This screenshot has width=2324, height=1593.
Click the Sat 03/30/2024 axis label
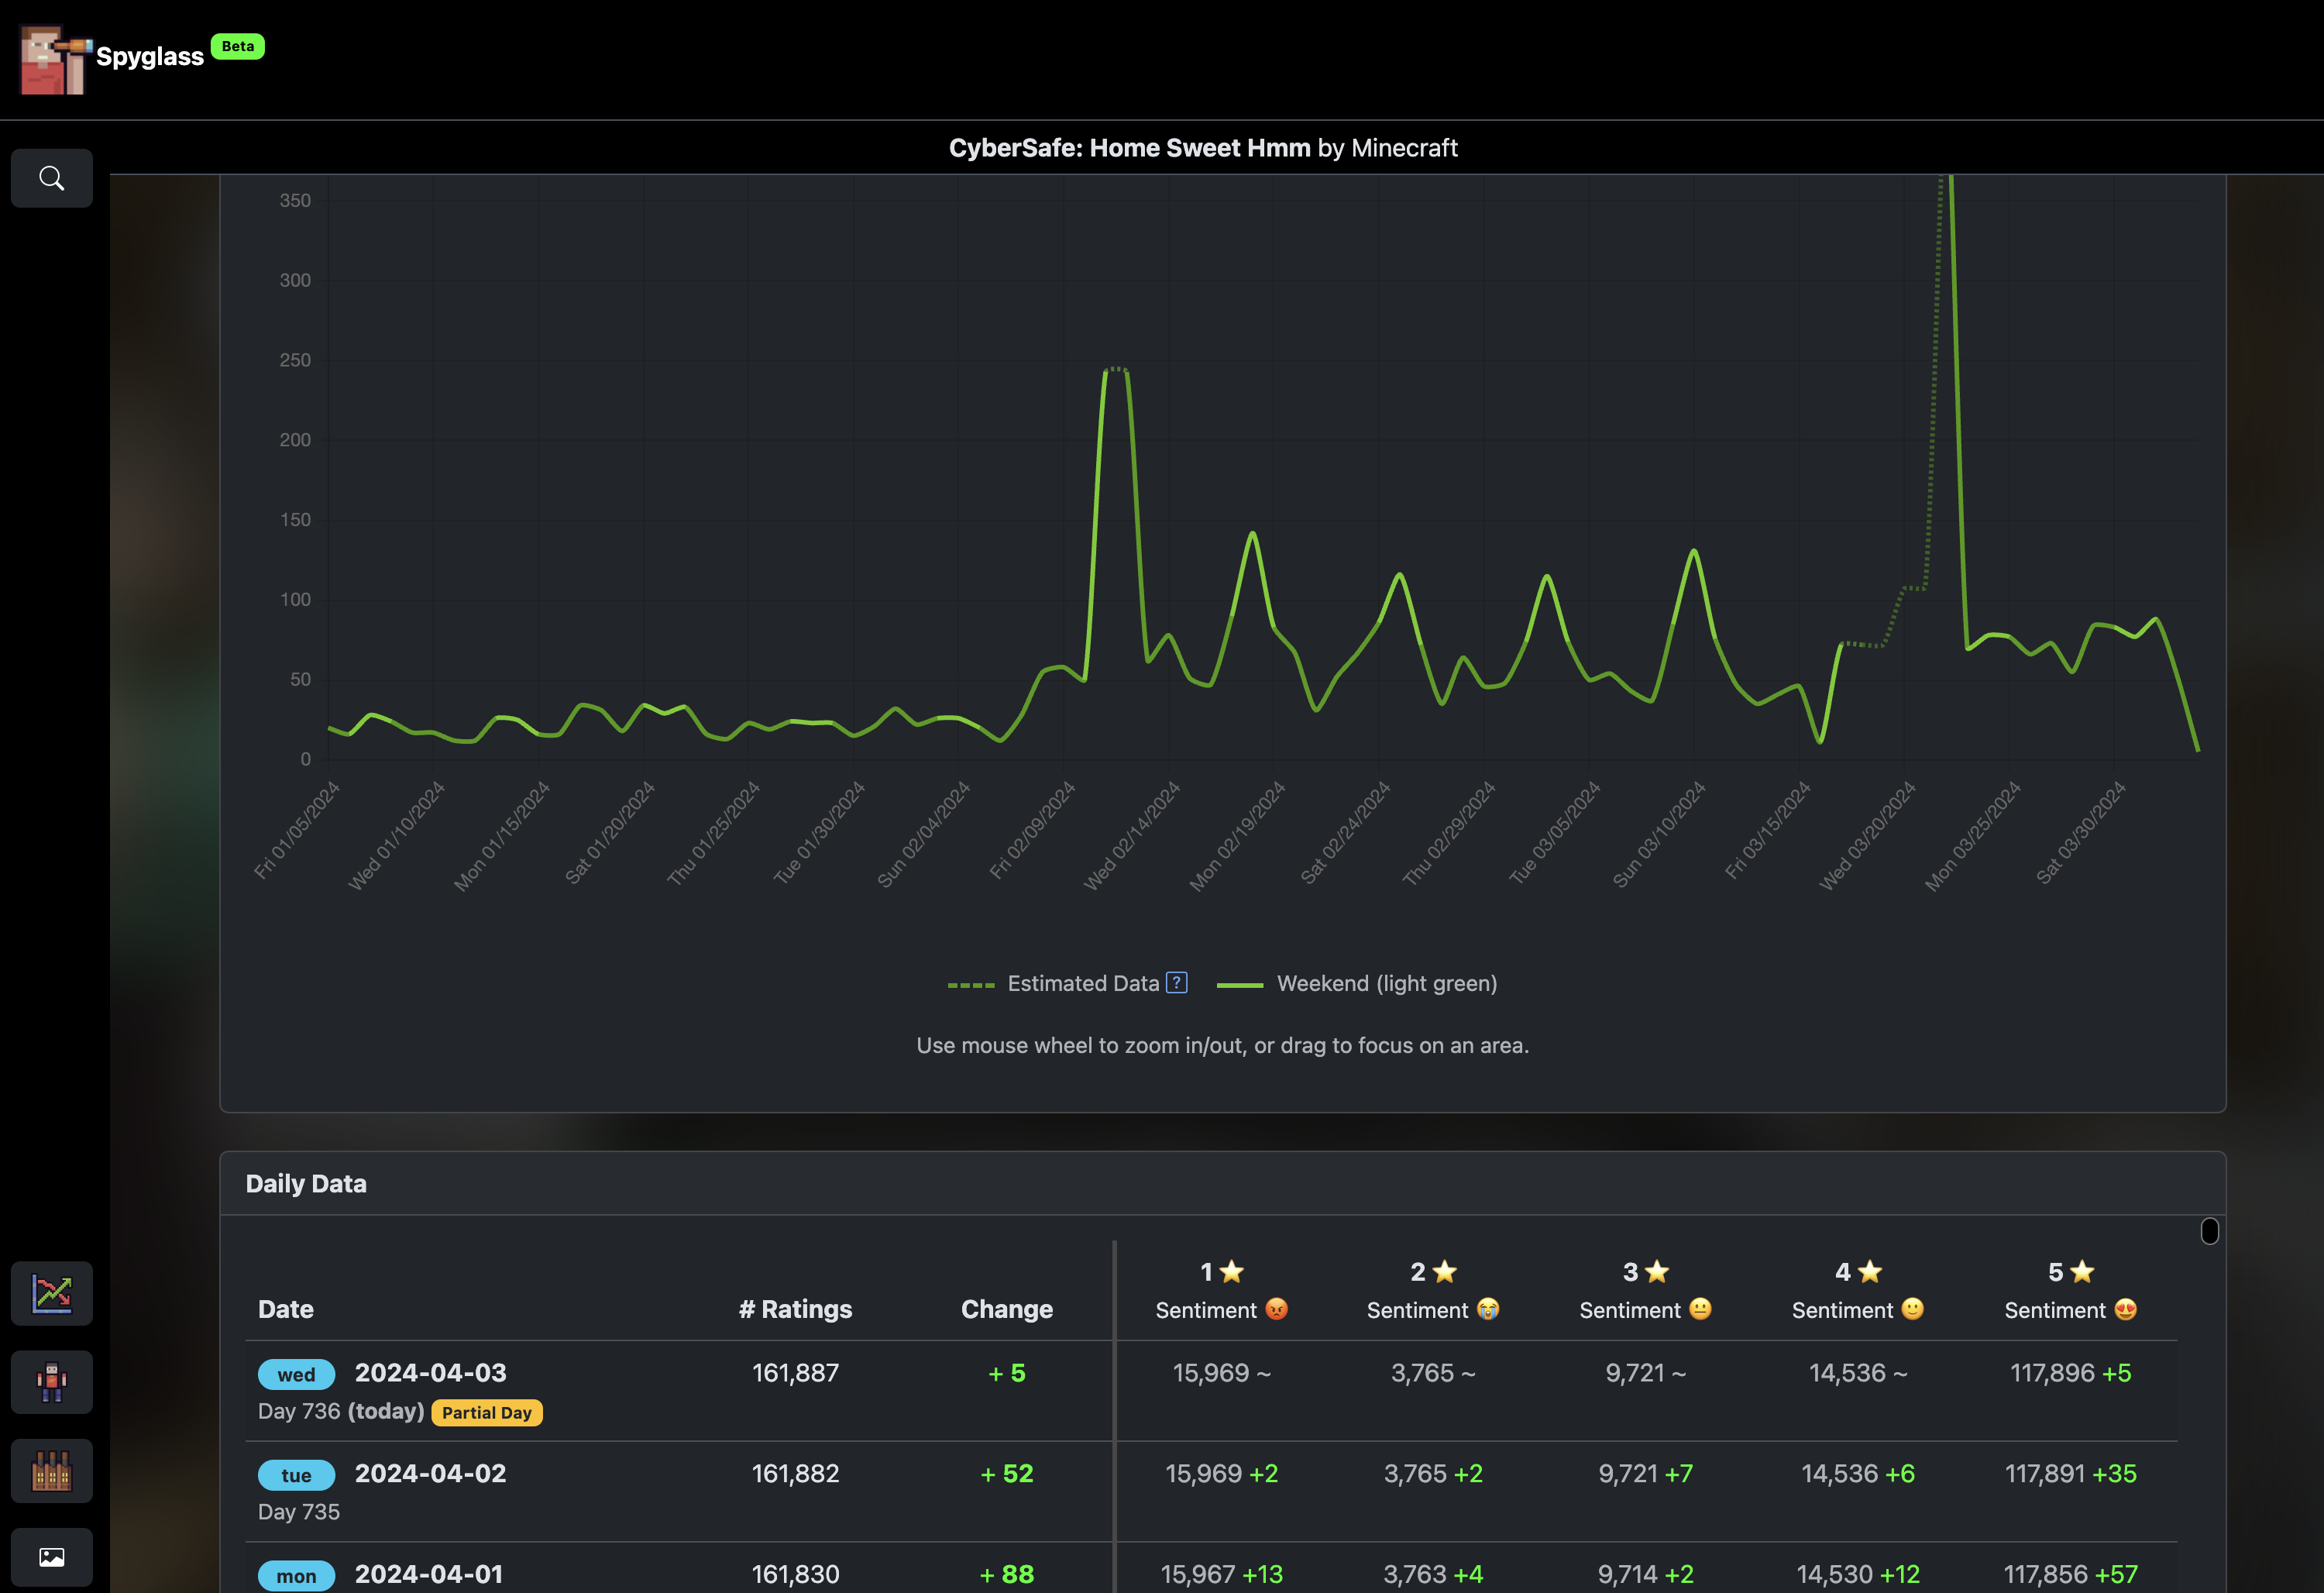pyautogui.click(x=2081, y=832)
